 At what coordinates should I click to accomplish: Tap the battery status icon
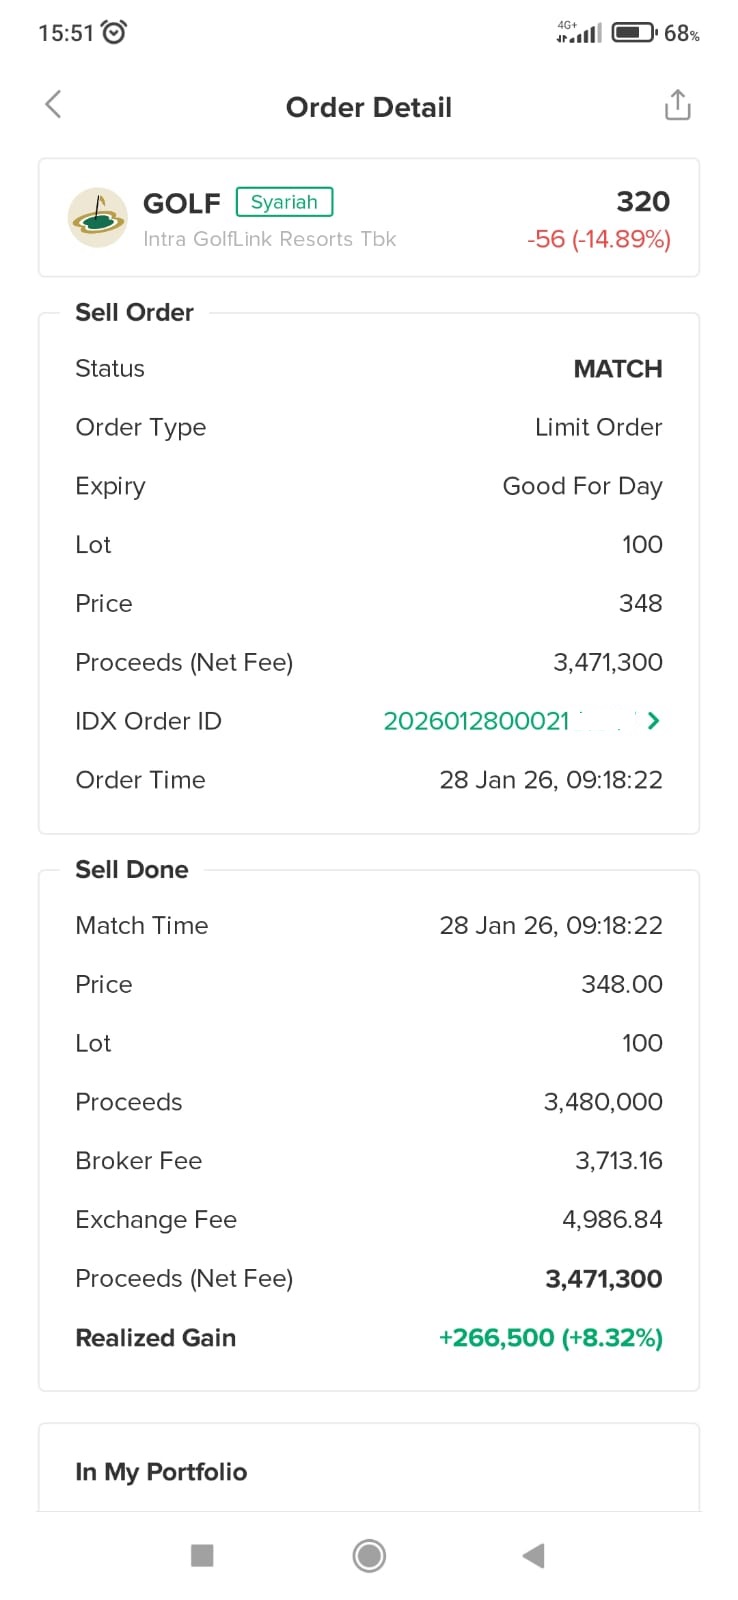pos(633,33)
